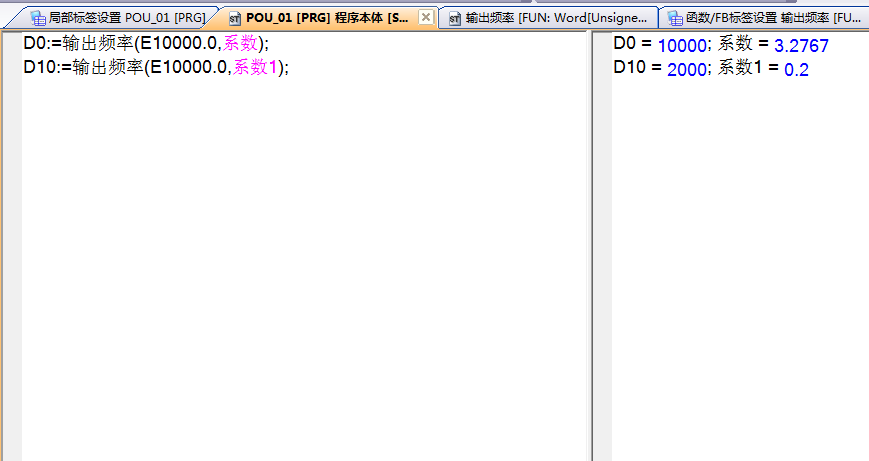This screenshot has height=461, width=869.
Task: Click the ST icon on POU_01 程序本体 tab
Action: [235, 18]
